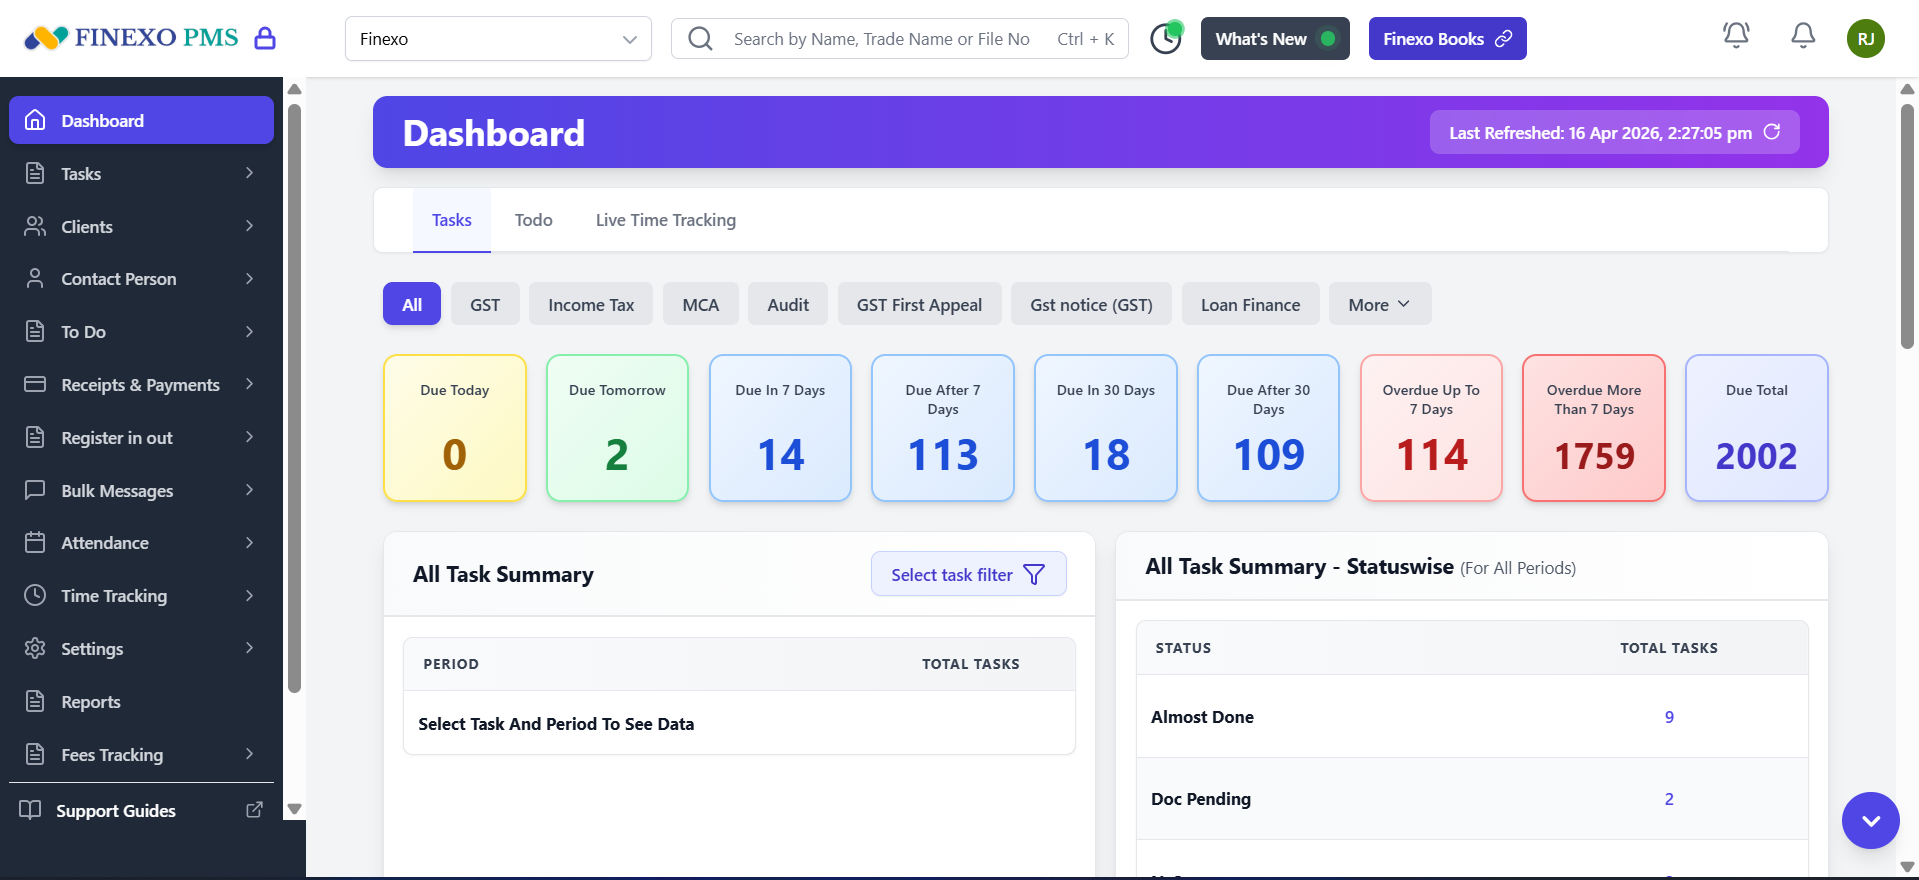Click the Contact Person icon in sidebar
Viewport: 1919px width, 880px height.
(x=35, y=278)
